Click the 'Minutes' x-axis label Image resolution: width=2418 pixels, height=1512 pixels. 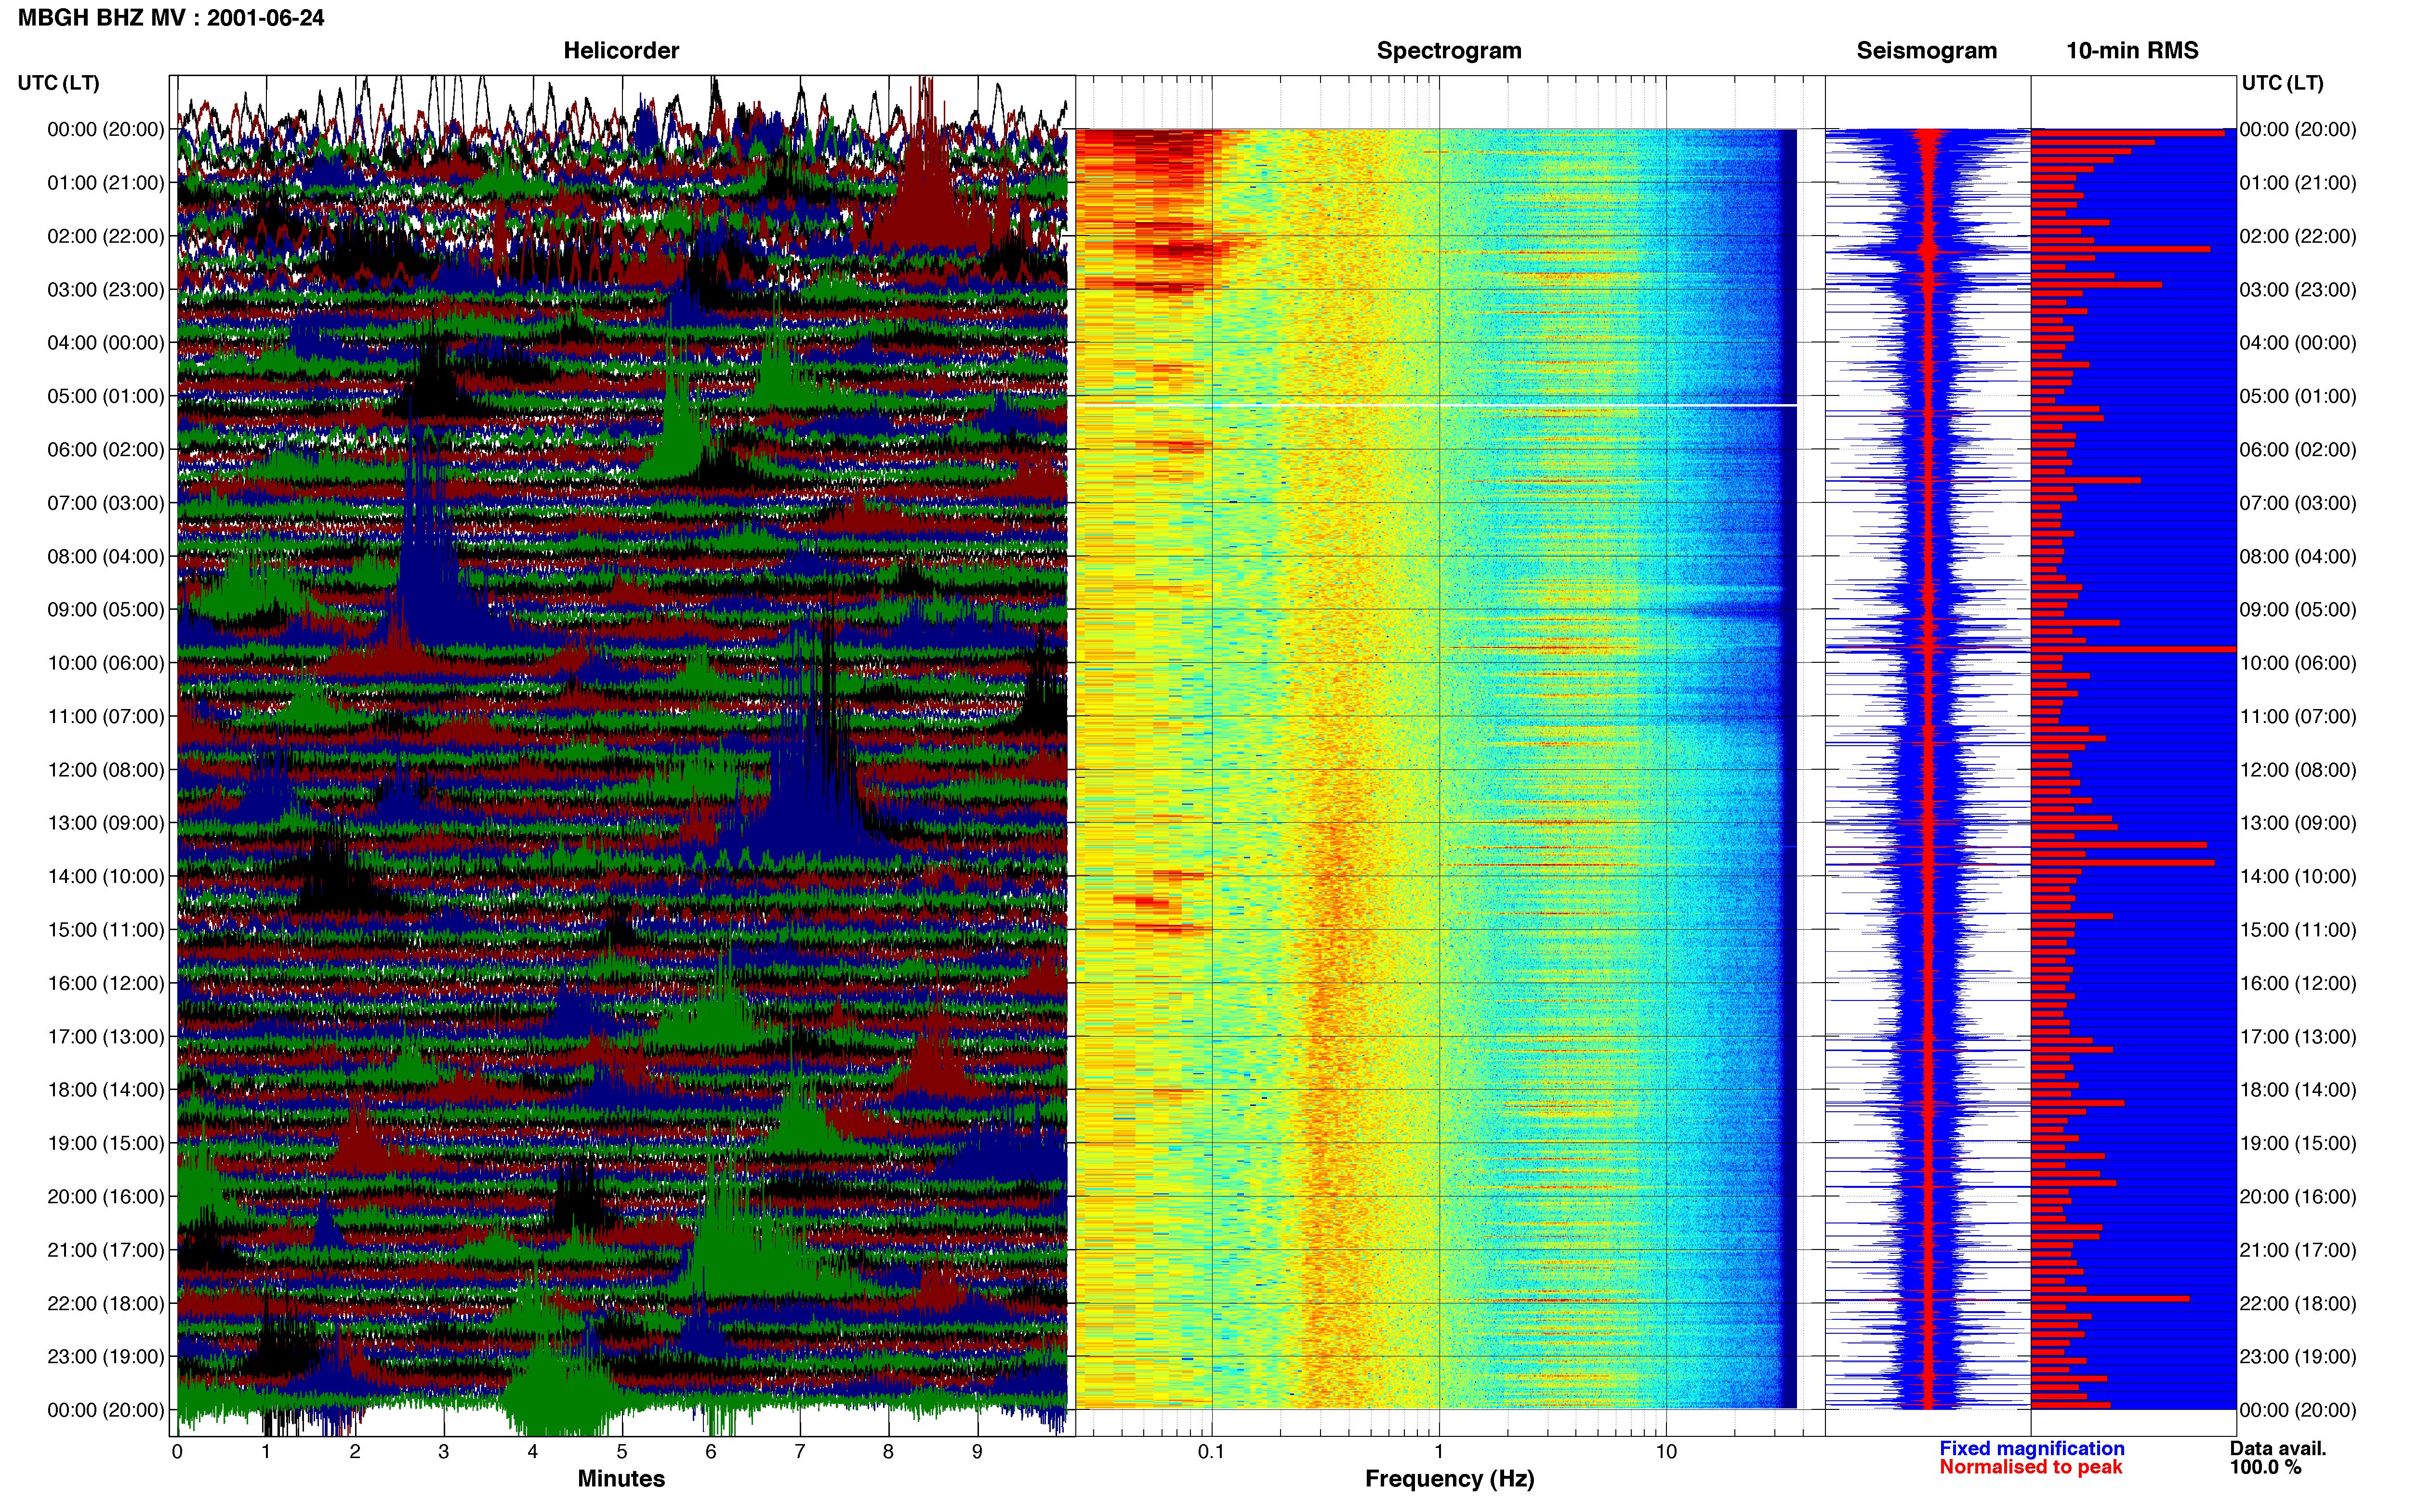click(x=621, y=1479)
